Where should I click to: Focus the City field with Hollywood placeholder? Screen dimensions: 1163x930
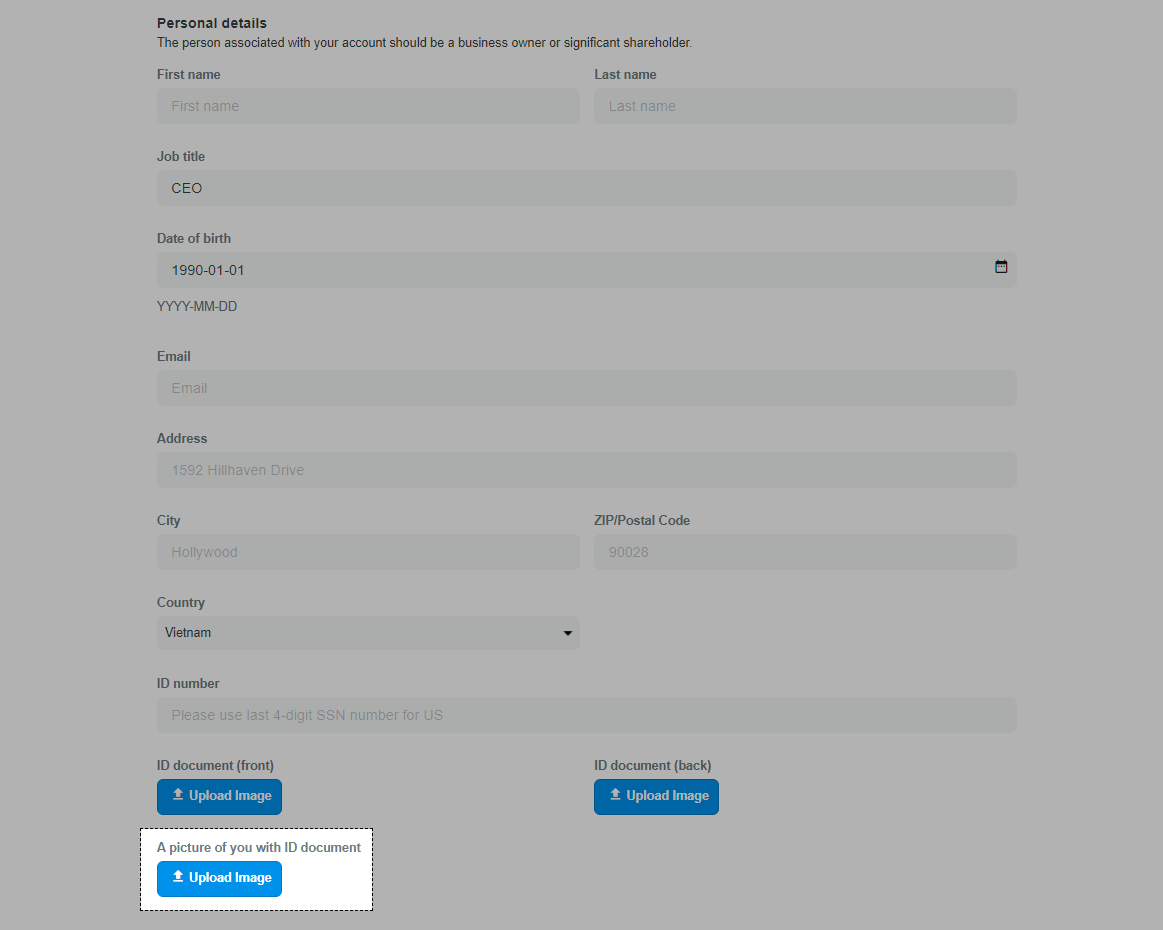[x=368, y=552]
